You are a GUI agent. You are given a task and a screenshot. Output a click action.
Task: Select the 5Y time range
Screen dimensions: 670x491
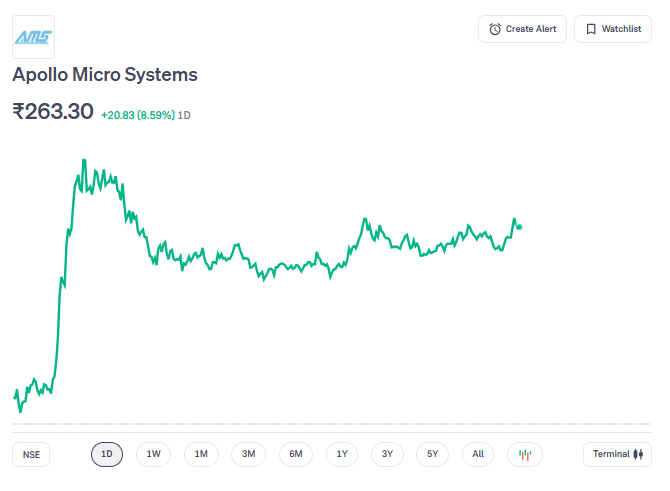pos(432,454)
